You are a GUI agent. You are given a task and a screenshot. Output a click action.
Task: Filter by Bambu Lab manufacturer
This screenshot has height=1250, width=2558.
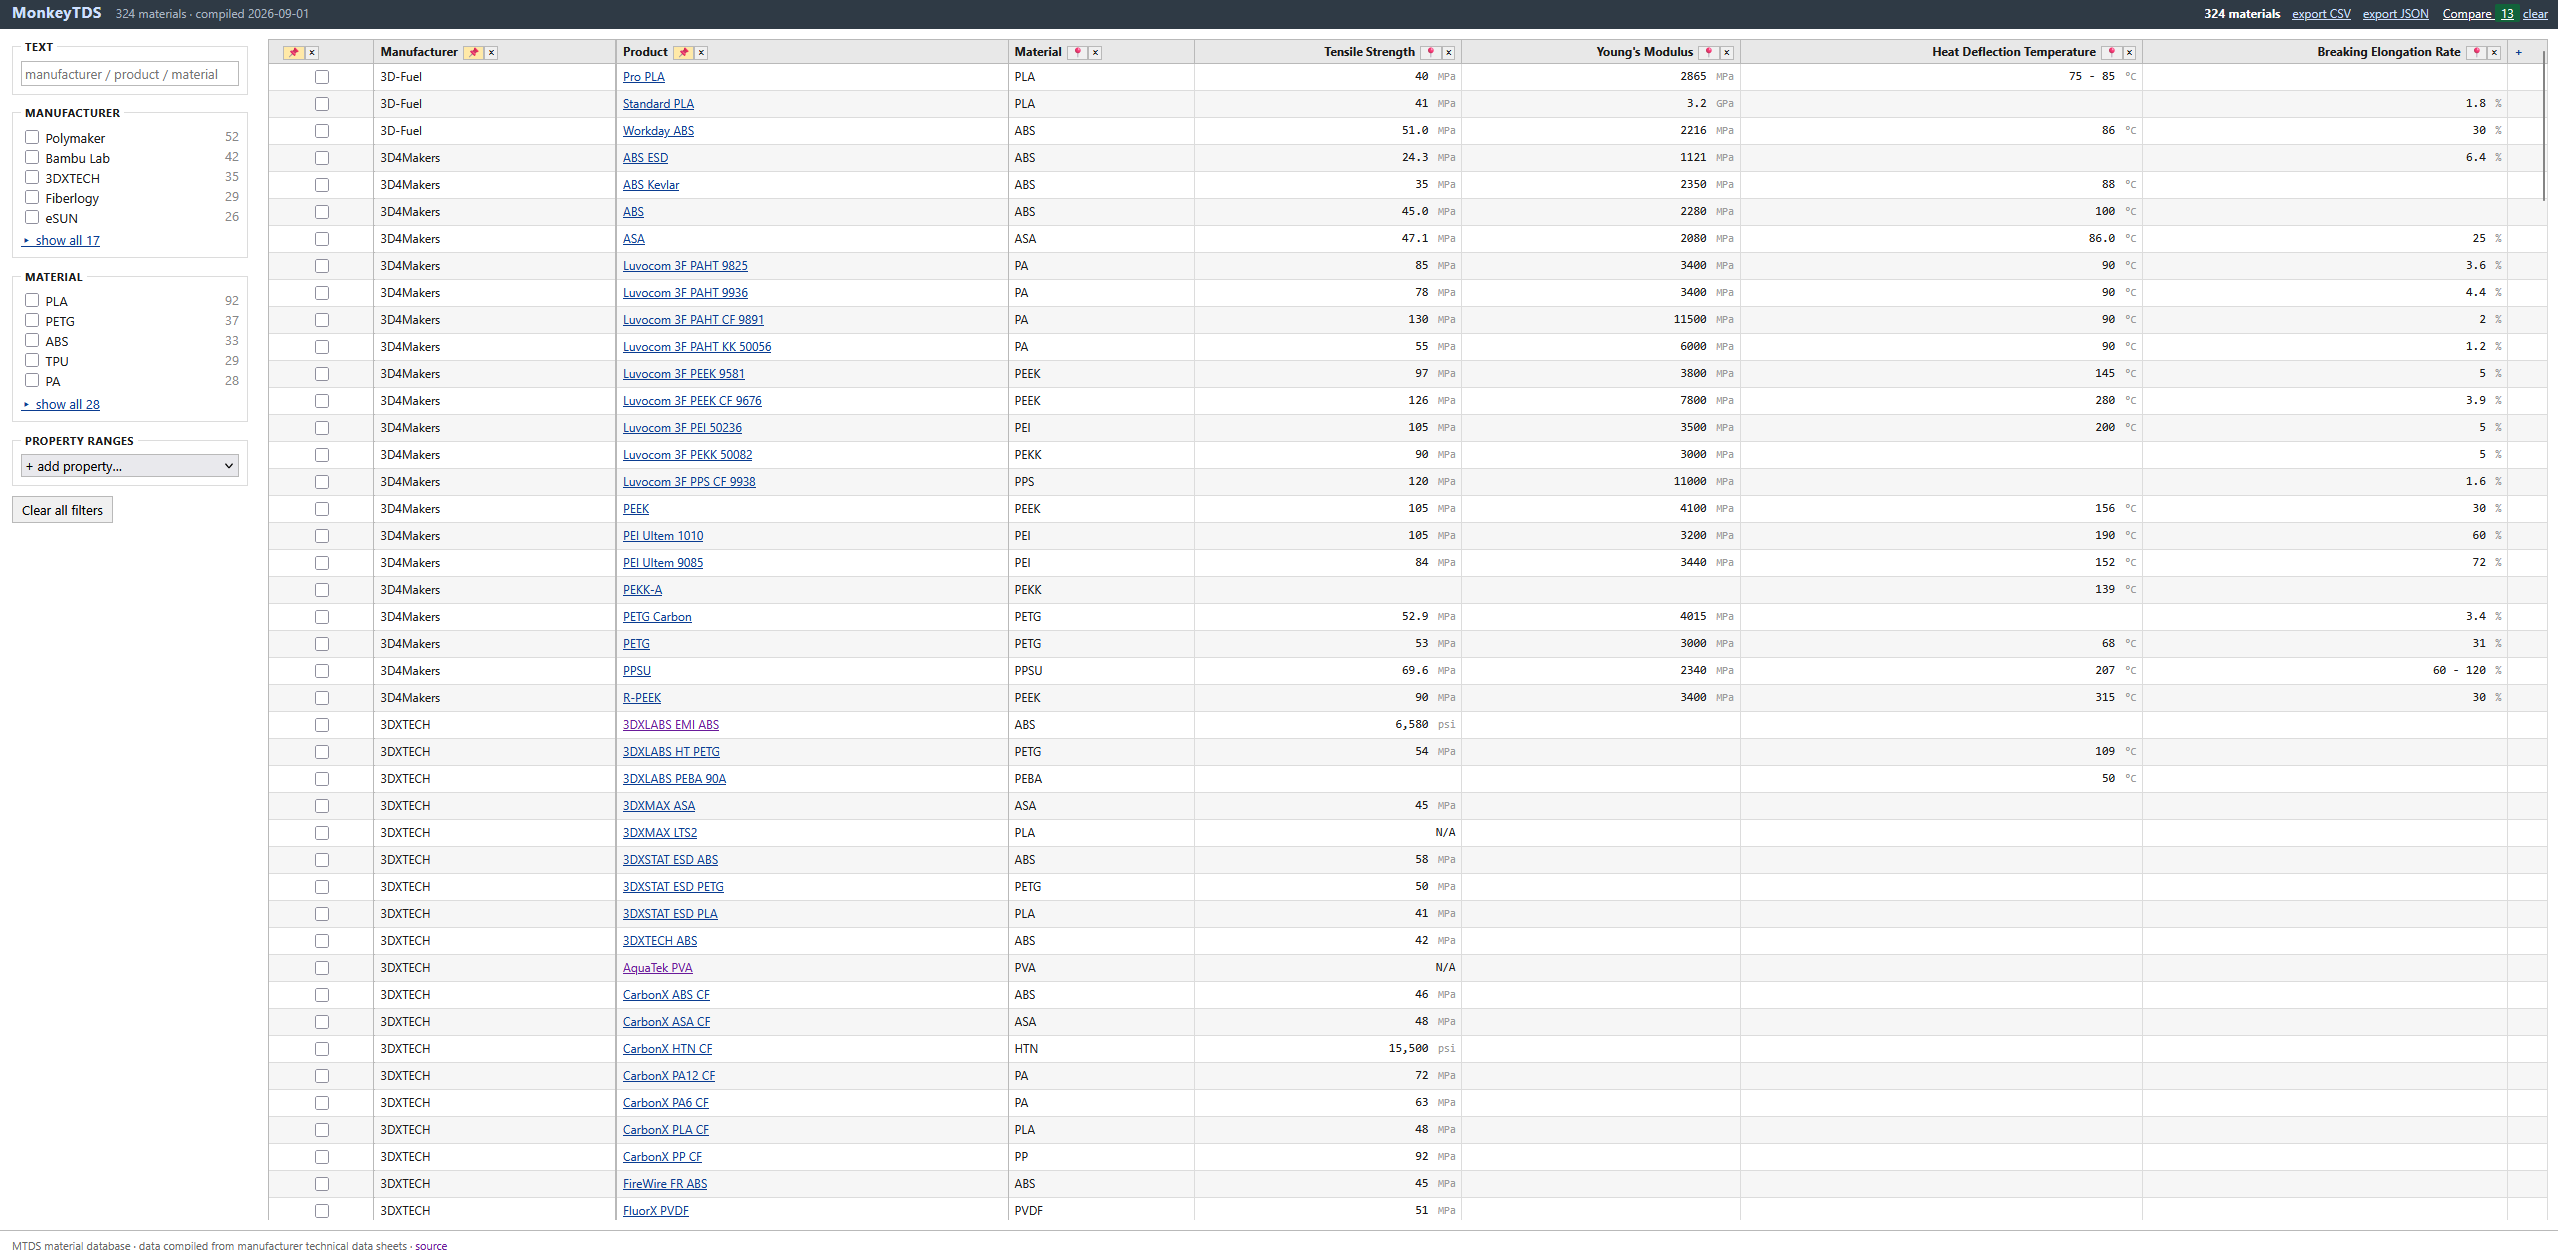32,158
